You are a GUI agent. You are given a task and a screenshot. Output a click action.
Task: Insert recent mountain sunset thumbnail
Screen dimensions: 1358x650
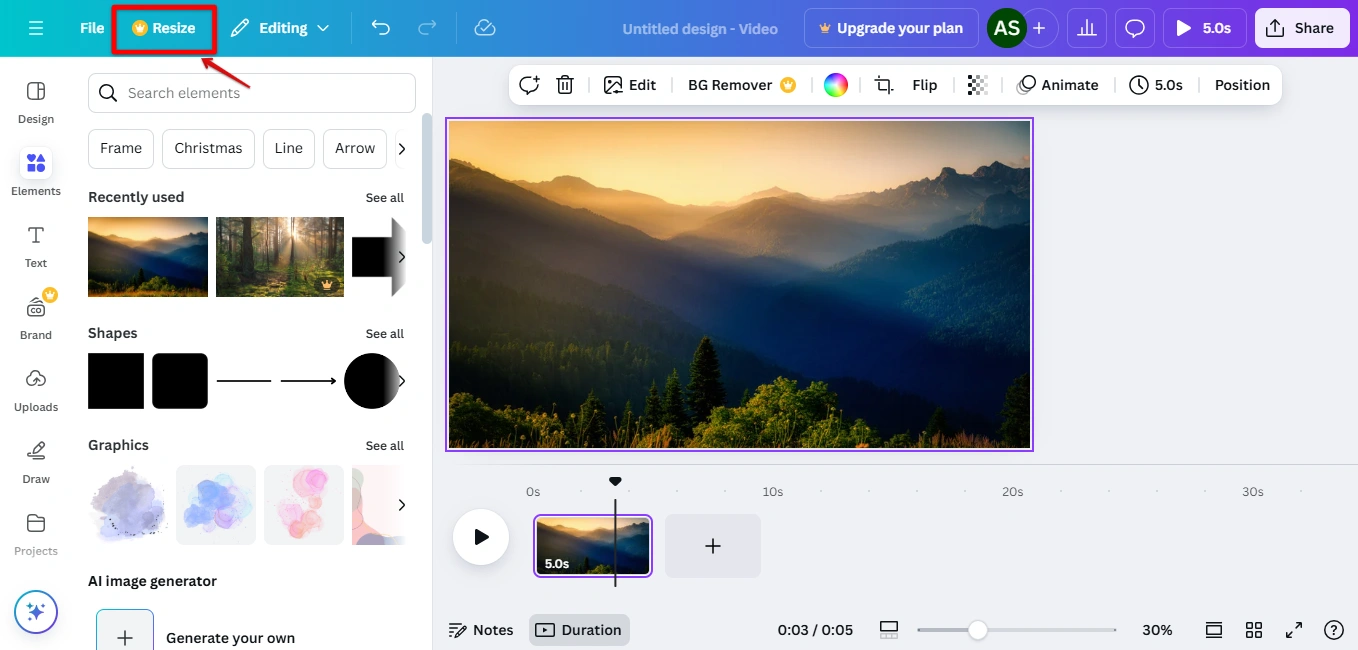coord(148,257)
